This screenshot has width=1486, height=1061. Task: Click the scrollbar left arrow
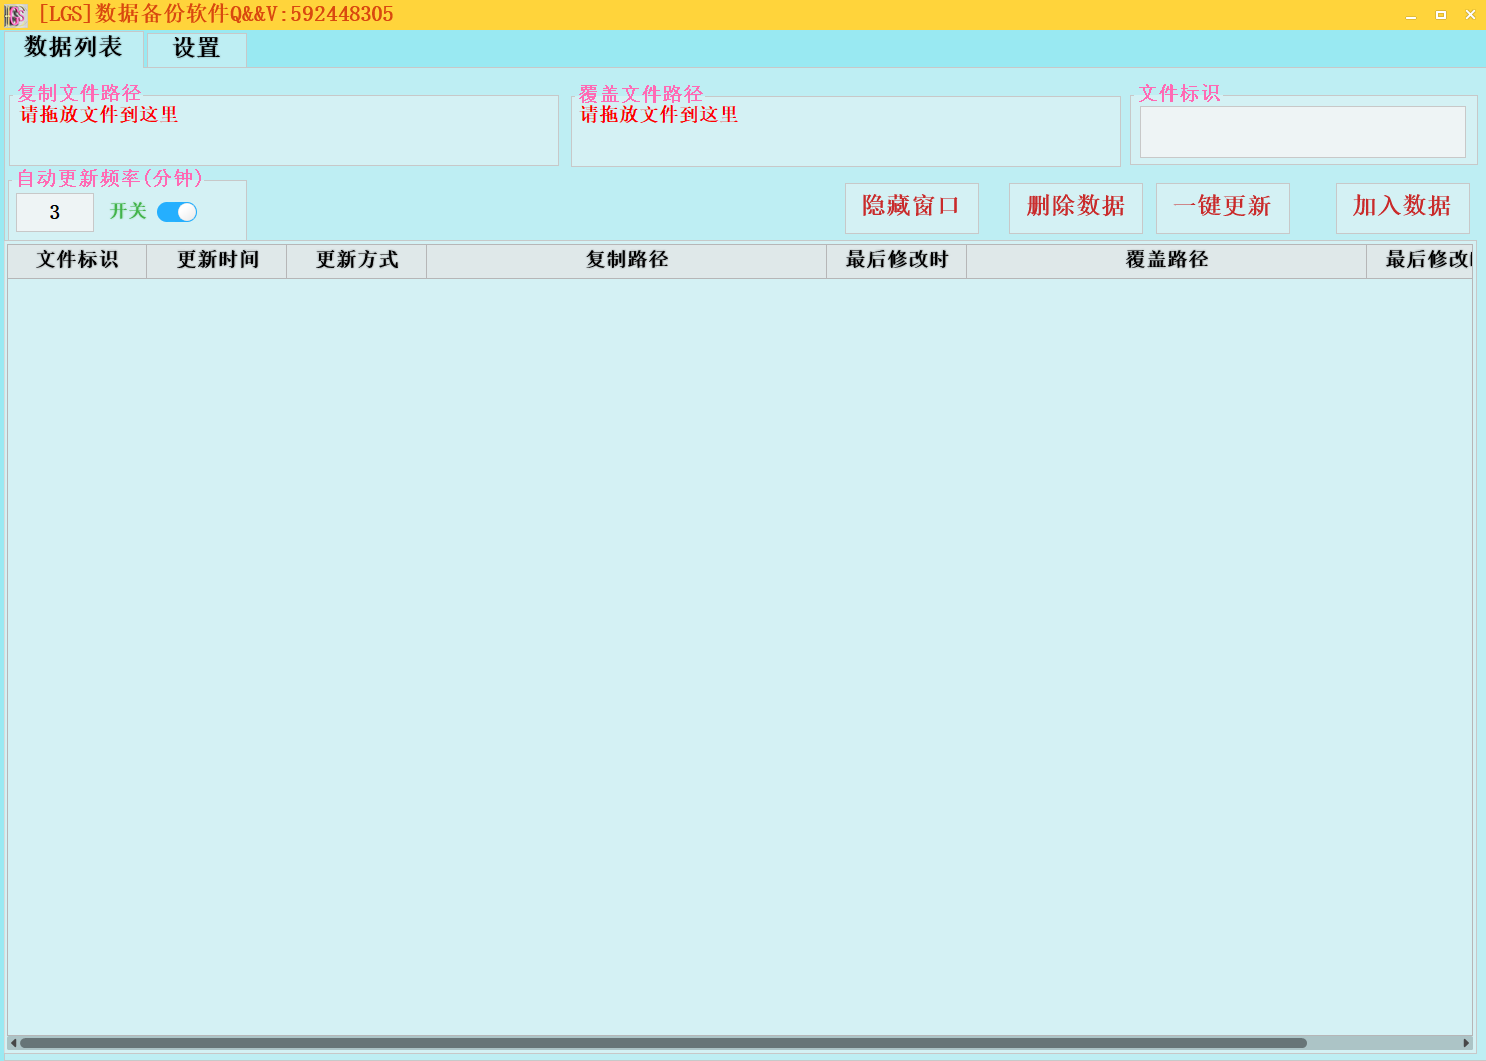pos(13,1043)
